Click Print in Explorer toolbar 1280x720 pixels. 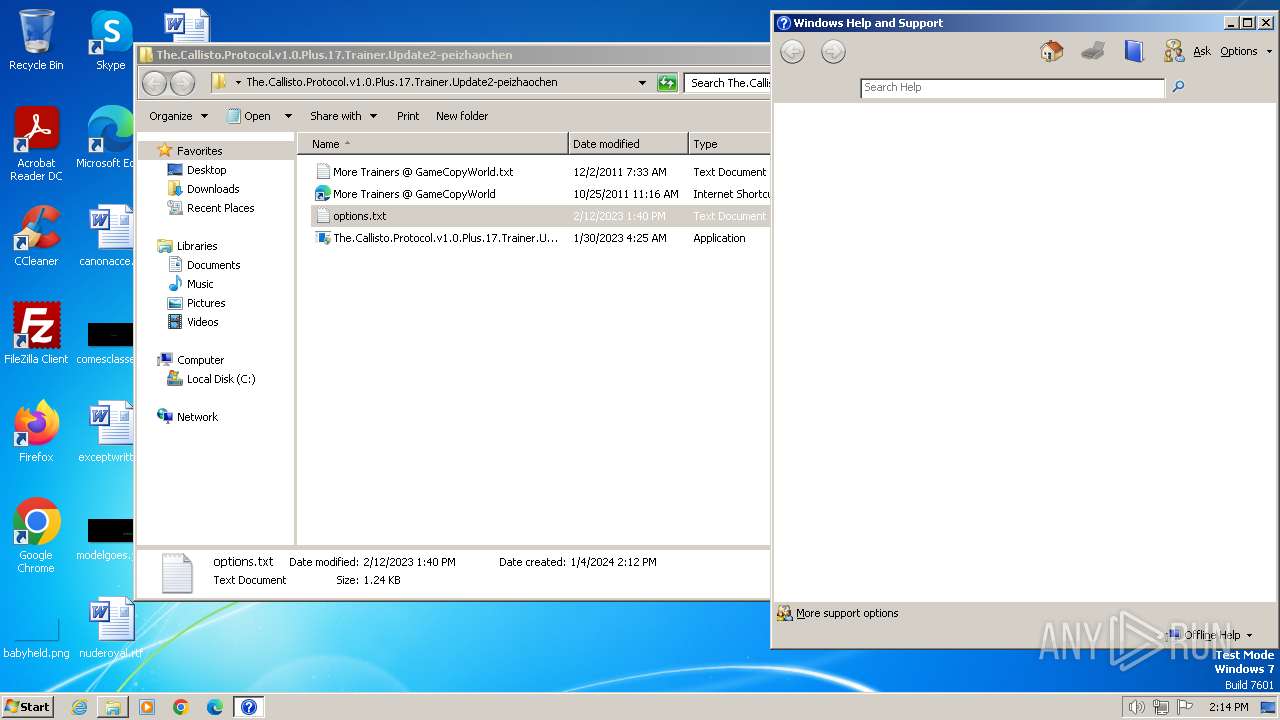(408, 116)
